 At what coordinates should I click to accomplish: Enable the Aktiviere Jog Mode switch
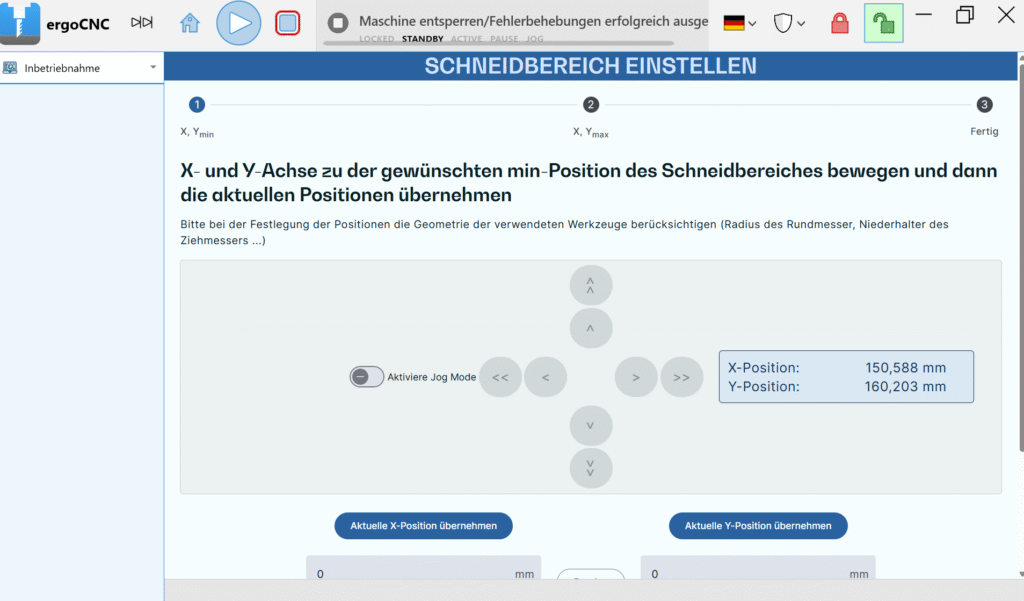coord(366,377)
